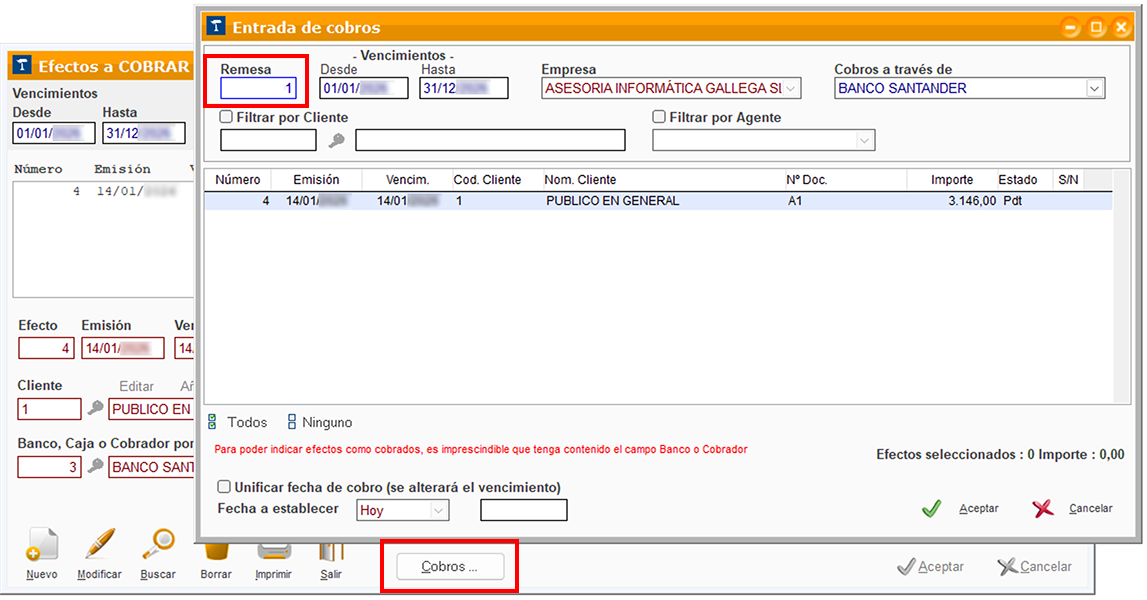The height and width of the screenshot is (600, 1147).
Task: Open the Cobros a través de dropdown
Action: point(1093,89)
